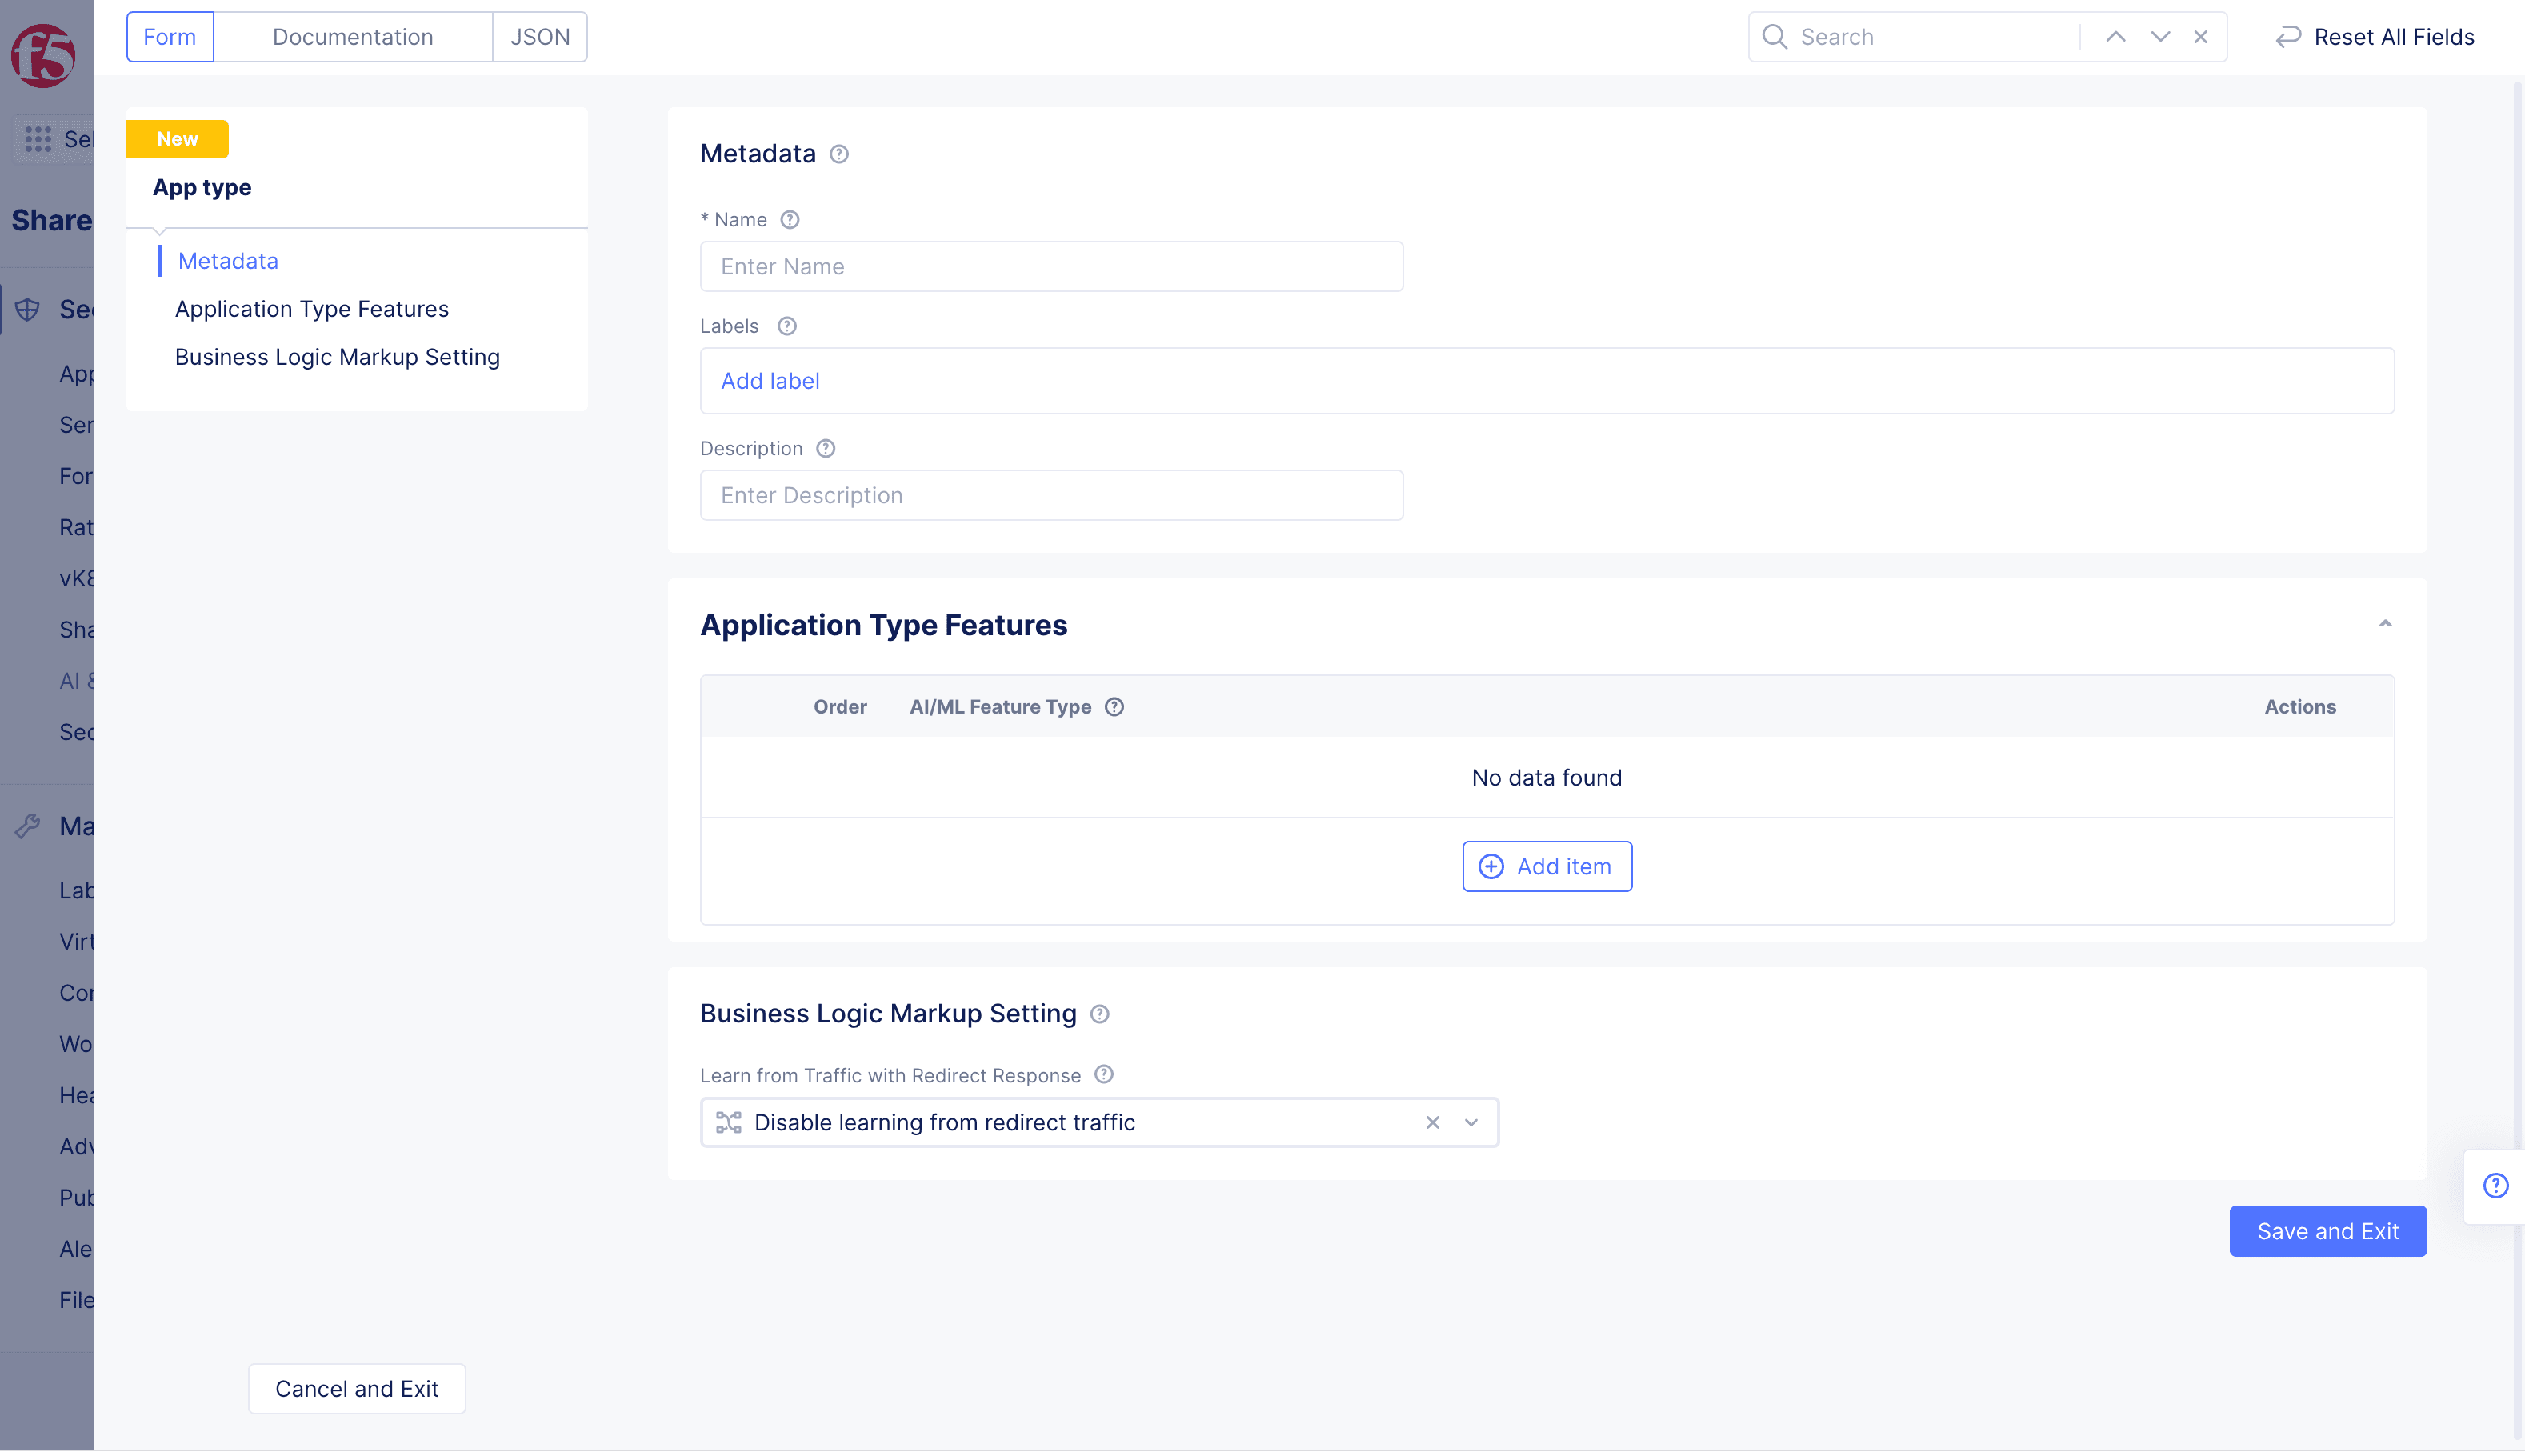The image size is (2525, 1456).
Task: Click the Business Logic Markup Setting sidebar item
Action: 337,355
